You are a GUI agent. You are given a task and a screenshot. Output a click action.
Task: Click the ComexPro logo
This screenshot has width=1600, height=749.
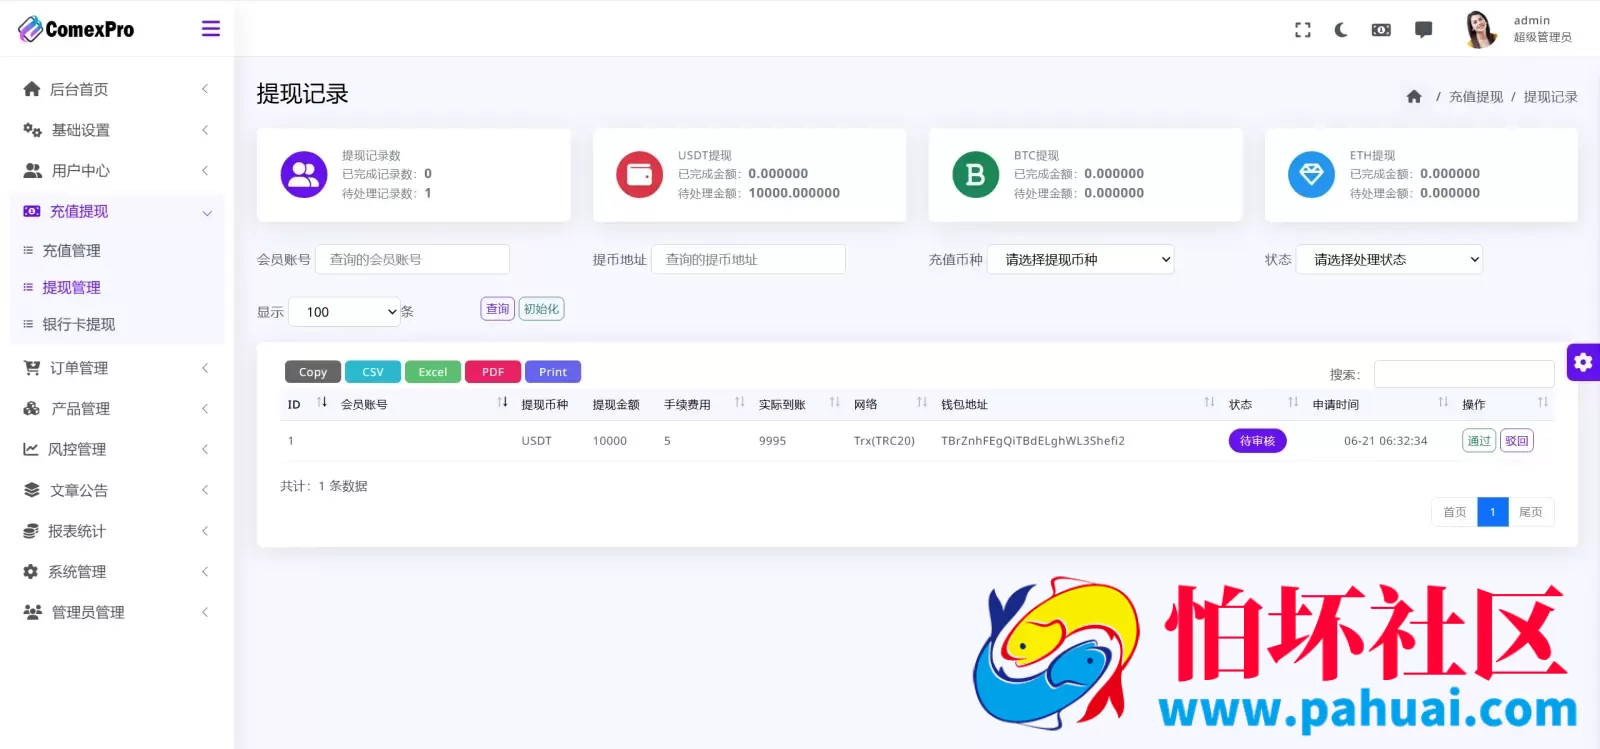tap(76, 29)
